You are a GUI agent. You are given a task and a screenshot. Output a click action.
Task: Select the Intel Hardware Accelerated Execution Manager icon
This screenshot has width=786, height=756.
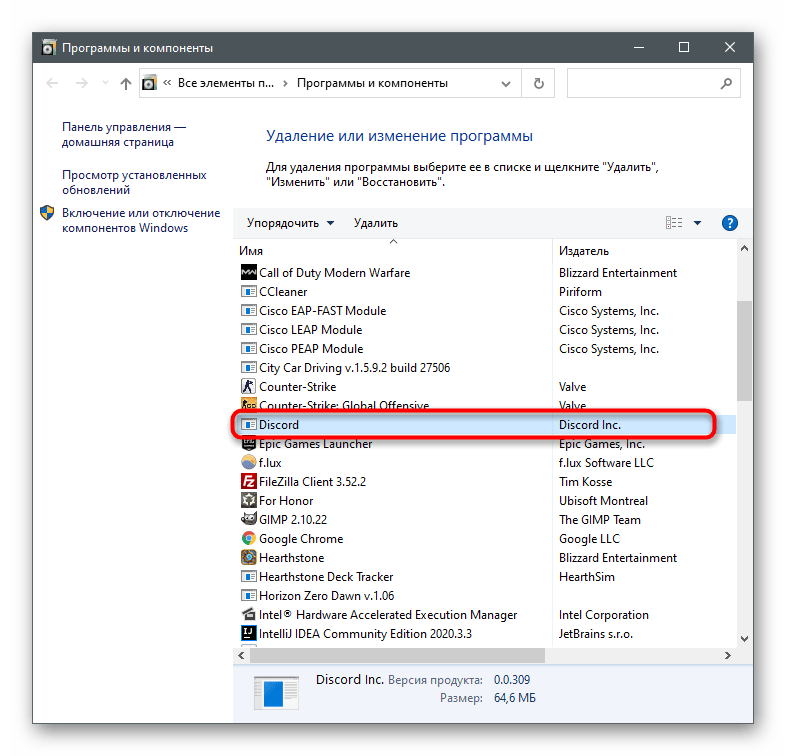coord(249,614)
